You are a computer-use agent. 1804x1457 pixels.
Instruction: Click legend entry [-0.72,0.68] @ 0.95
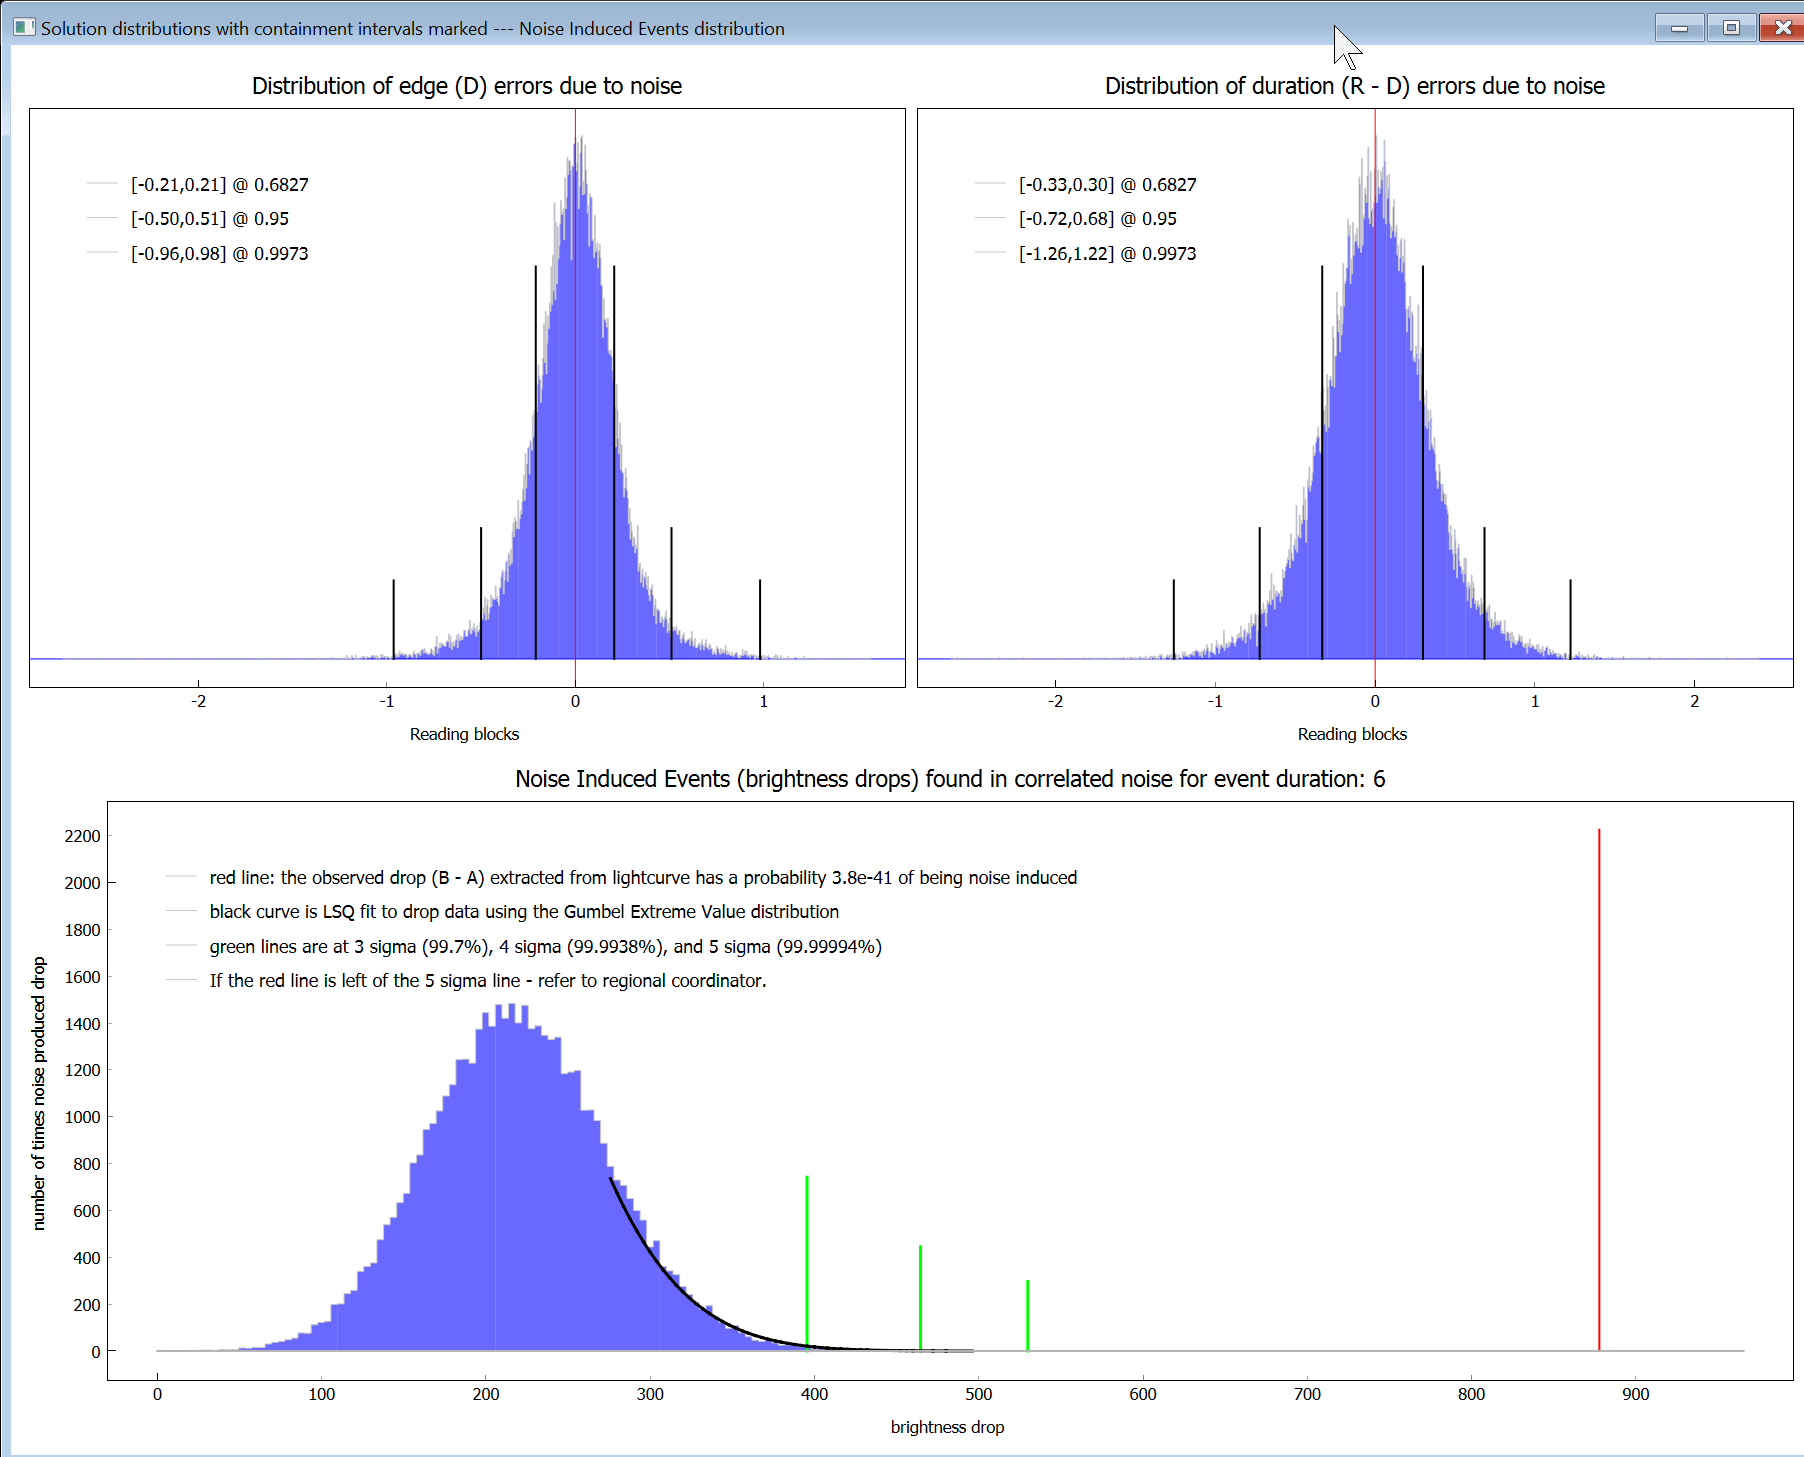point(1076,219)
